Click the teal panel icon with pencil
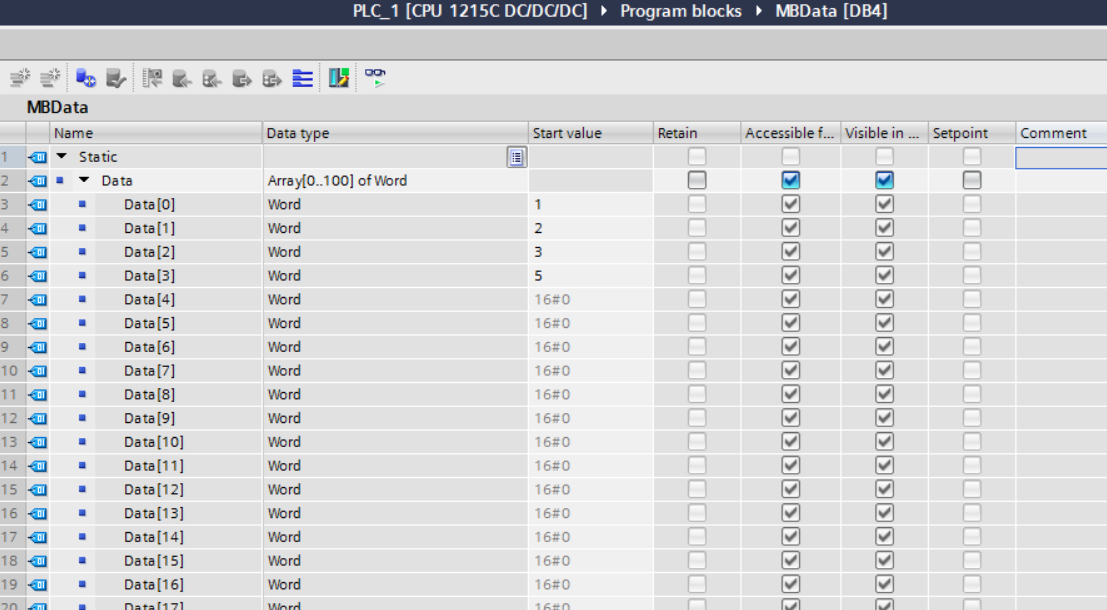The image size is (1107, 610). (339, 78)
